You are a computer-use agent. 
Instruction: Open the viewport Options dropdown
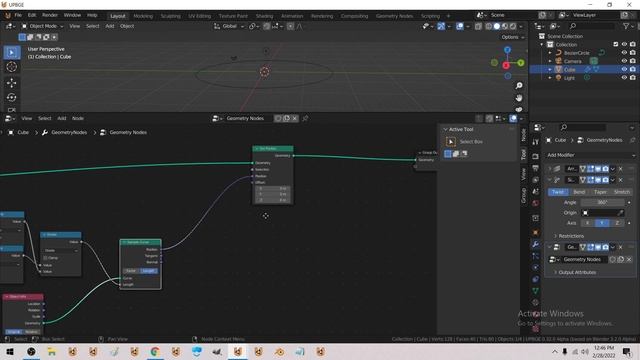click(513, 37)
